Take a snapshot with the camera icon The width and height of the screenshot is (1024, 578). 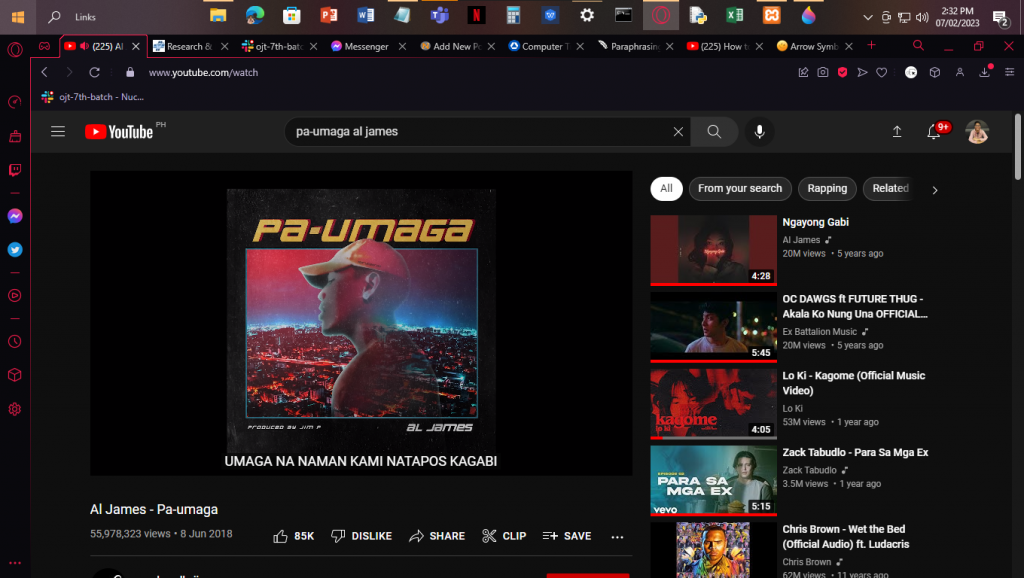[823, 72]
